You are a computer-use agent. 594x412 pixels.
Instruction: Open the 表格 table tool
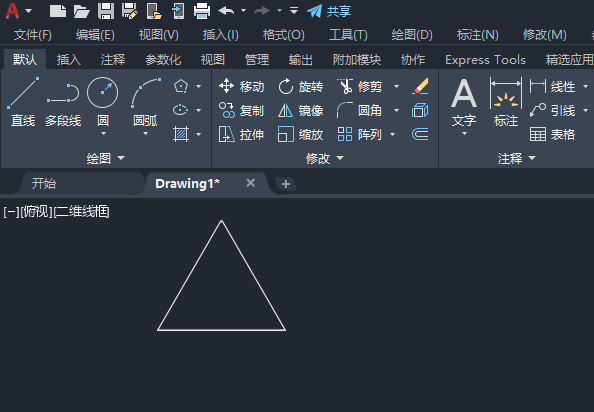552,134
